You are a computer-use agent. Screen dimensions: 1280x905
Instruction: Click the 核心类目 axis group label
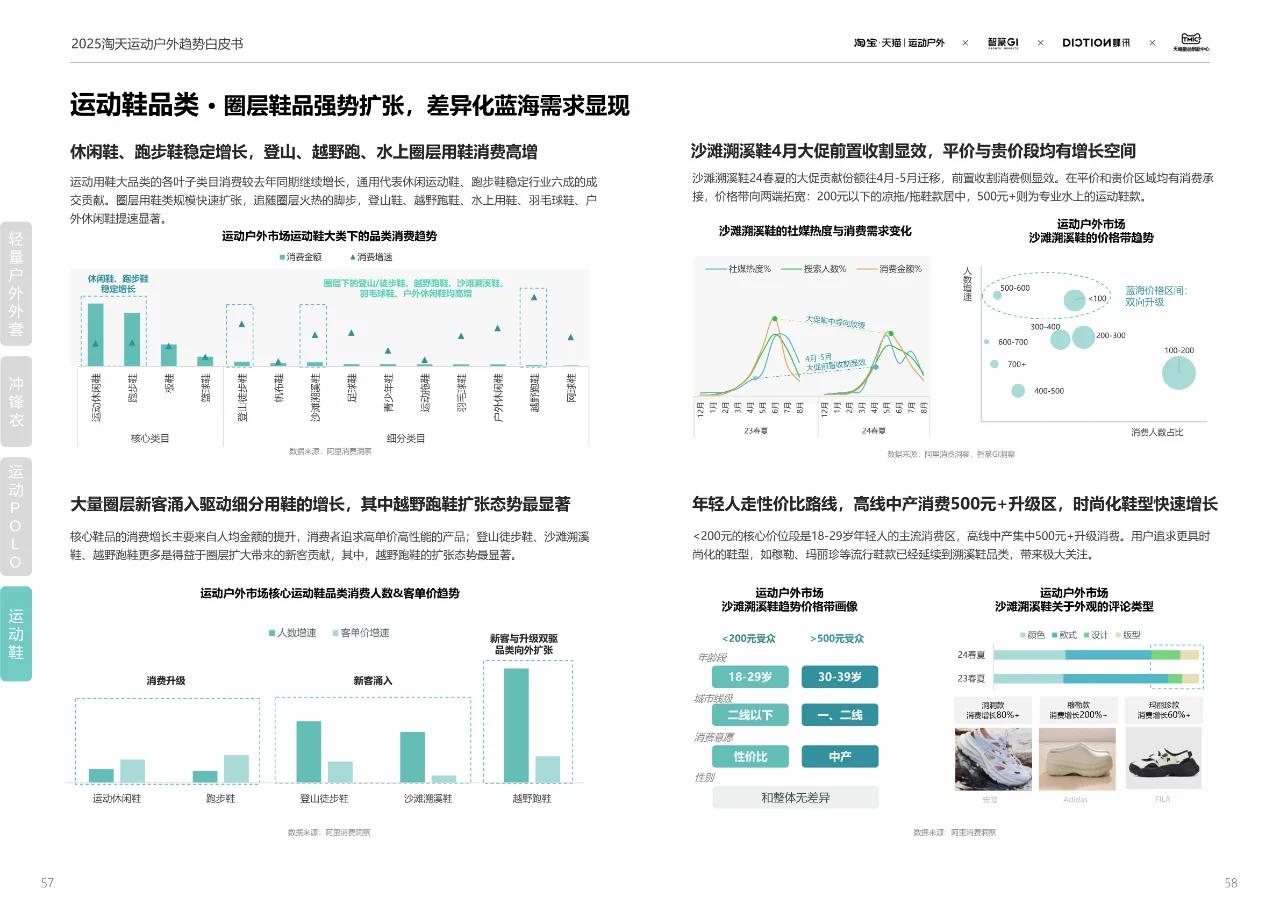[x=150, y=438]
